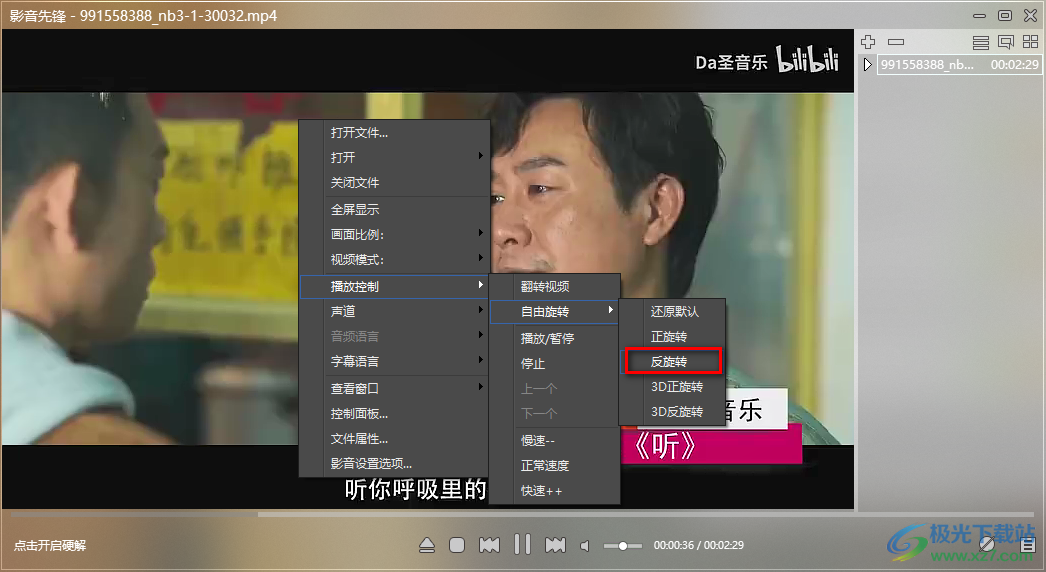Switch playlist to list view
1046x572 pixels.
tap(981, 42)
